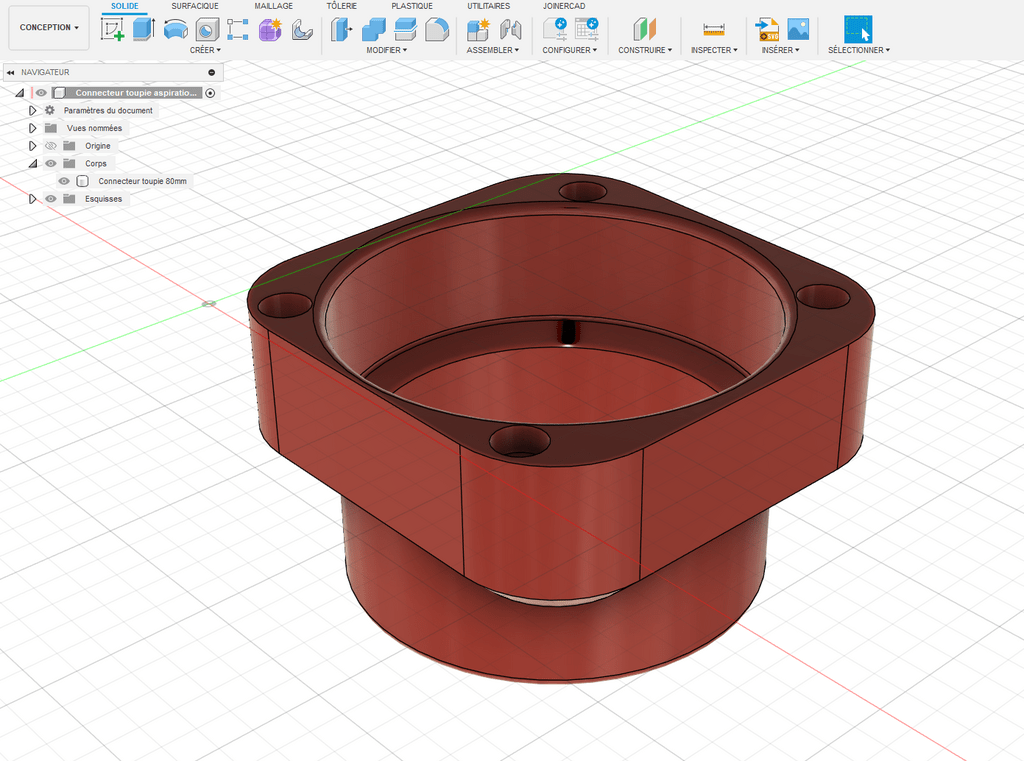1024x761 pixels.
Task: Click the gear icon of Paramètres du document
Action: point(50,110)
